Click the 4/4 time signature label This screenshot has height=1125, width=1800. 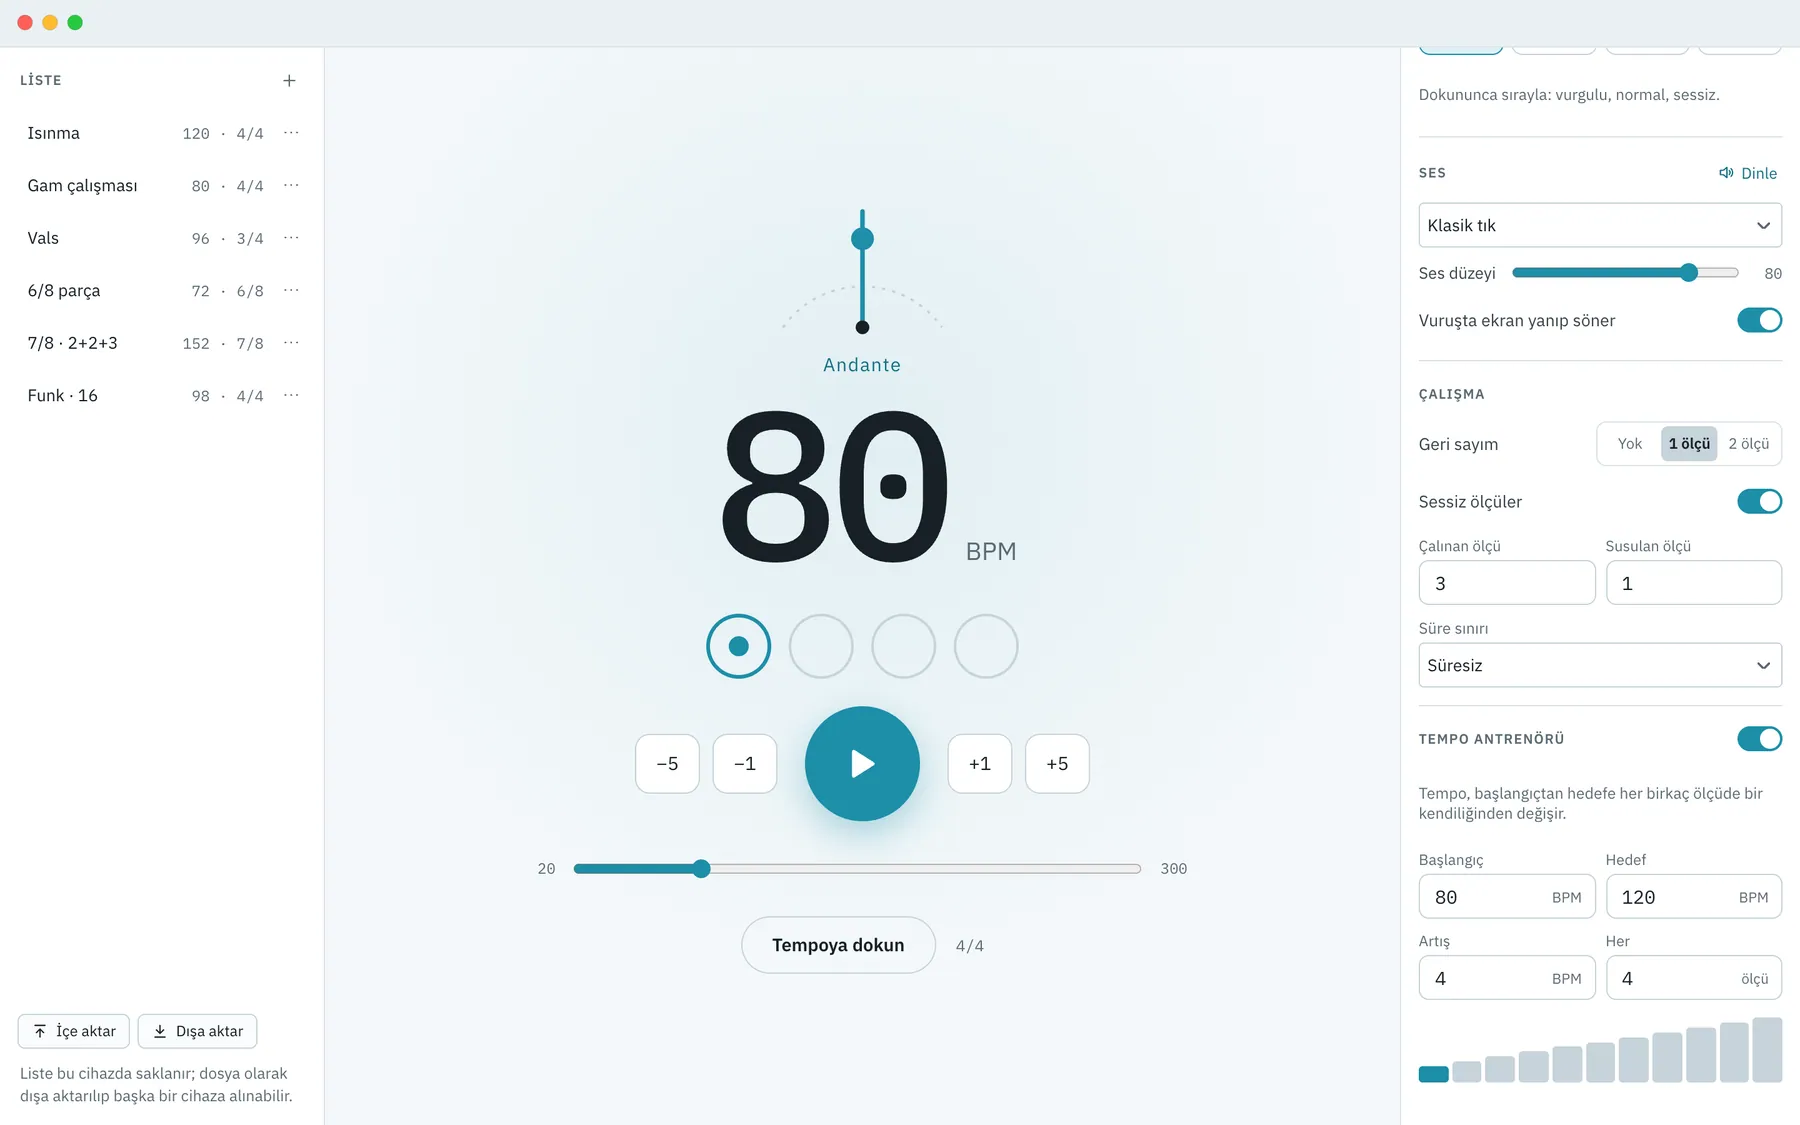970,946
